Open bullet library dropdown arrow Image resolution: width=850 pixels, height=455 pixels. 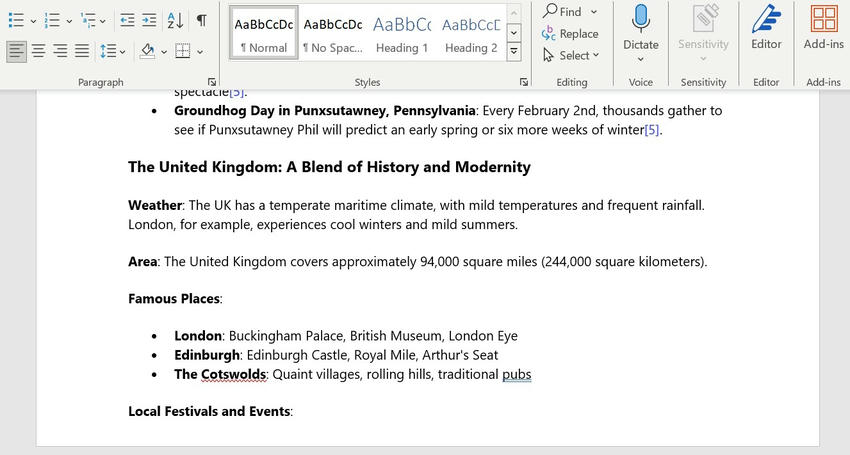tap(33, 21)
